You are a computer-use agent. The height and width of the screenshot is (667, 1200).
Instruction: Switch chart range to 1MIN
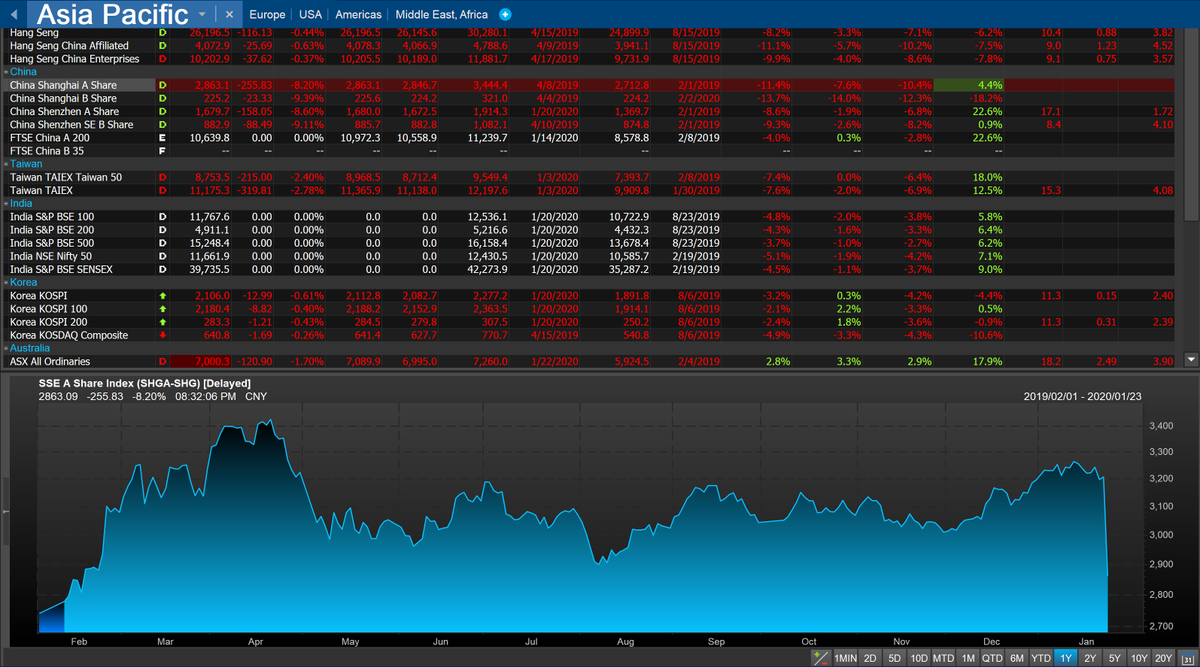845,658
